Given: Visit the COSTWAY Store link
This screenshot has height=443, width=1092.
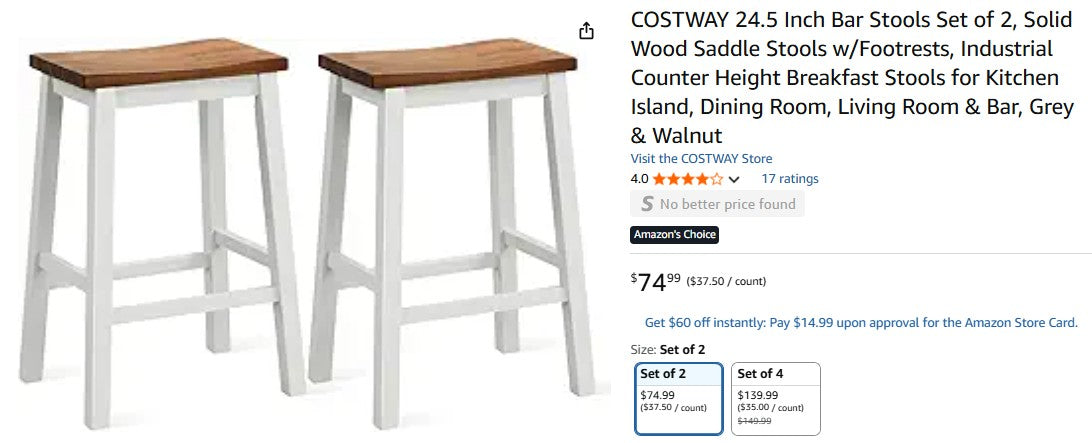Looking at the screenshot, I should pyautogui.click(x=701, y=159).
